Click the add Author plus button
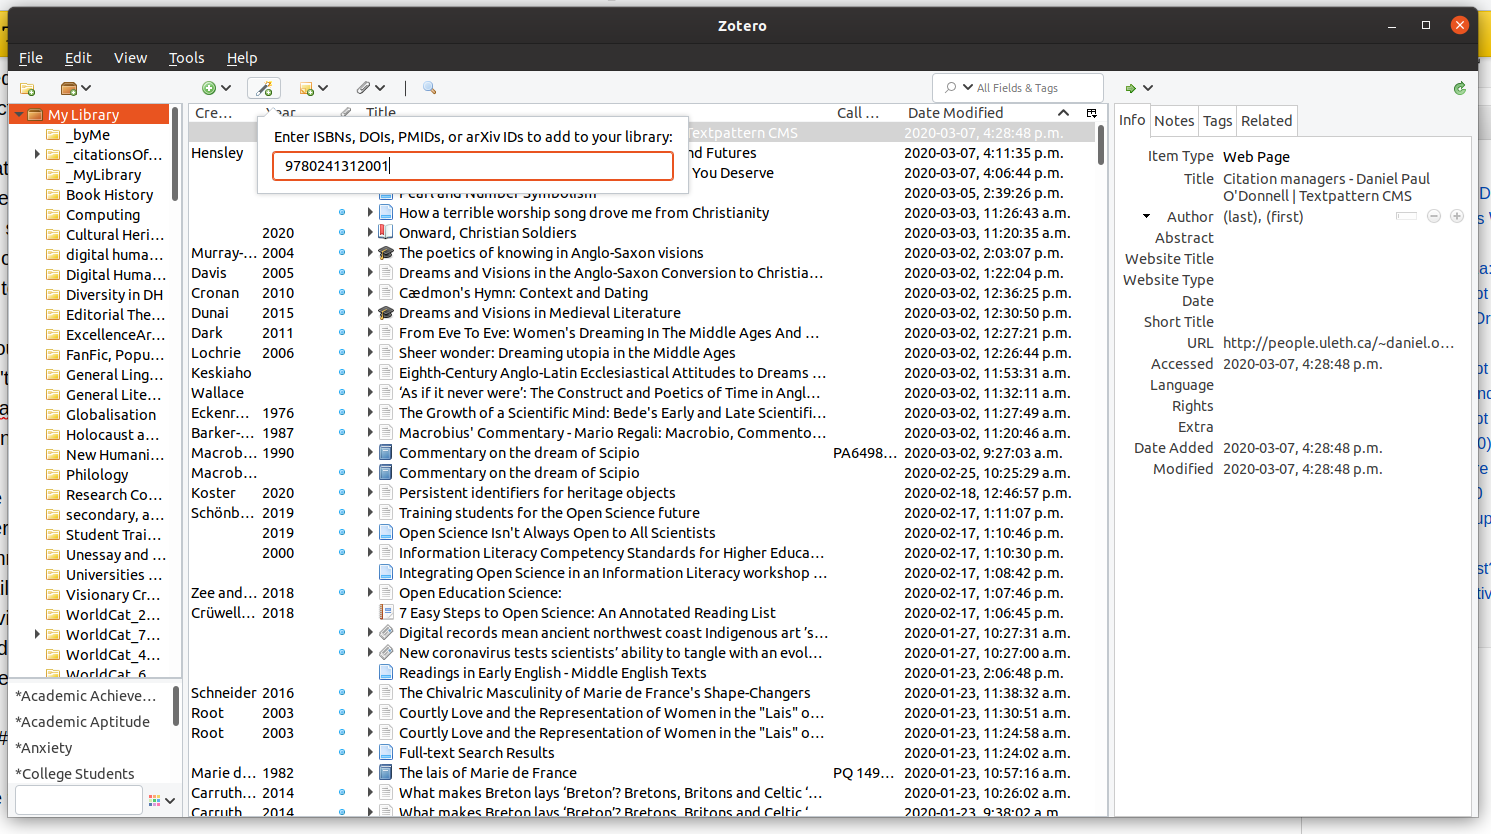 (1457, 216)
